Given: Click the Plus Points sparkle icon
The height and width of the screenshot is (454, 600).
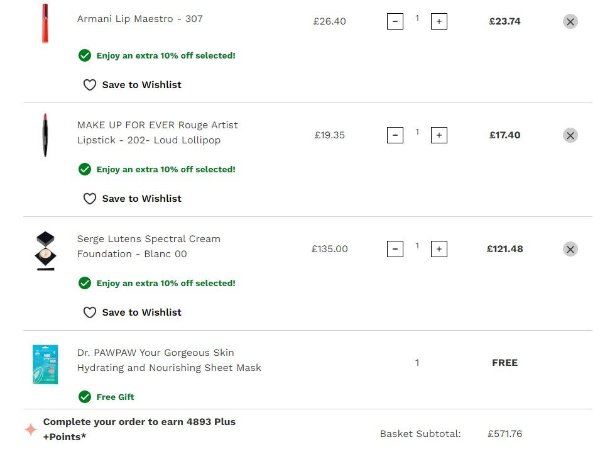Looking at the screenshot, I should [x=31, y=429].
